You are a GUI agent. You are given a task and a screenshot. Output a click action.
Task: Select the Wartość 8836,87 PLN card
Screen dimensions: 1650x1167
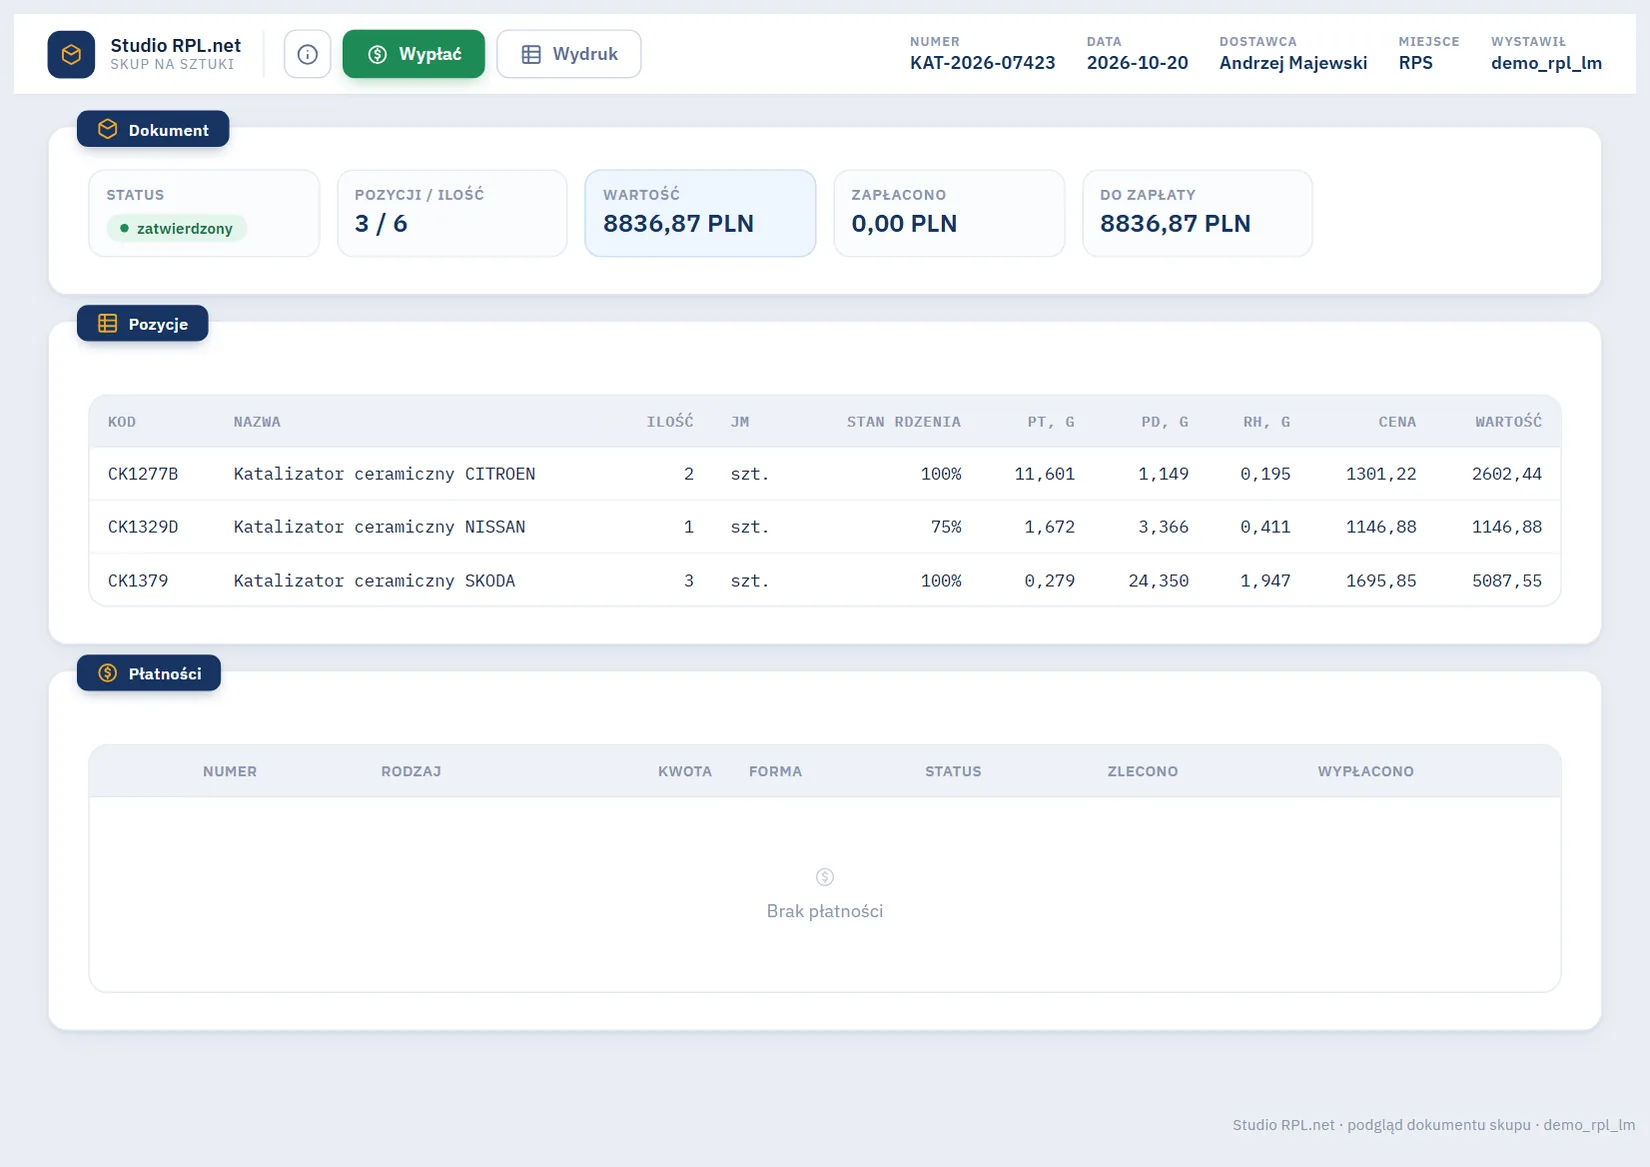(x=700, y=213)
